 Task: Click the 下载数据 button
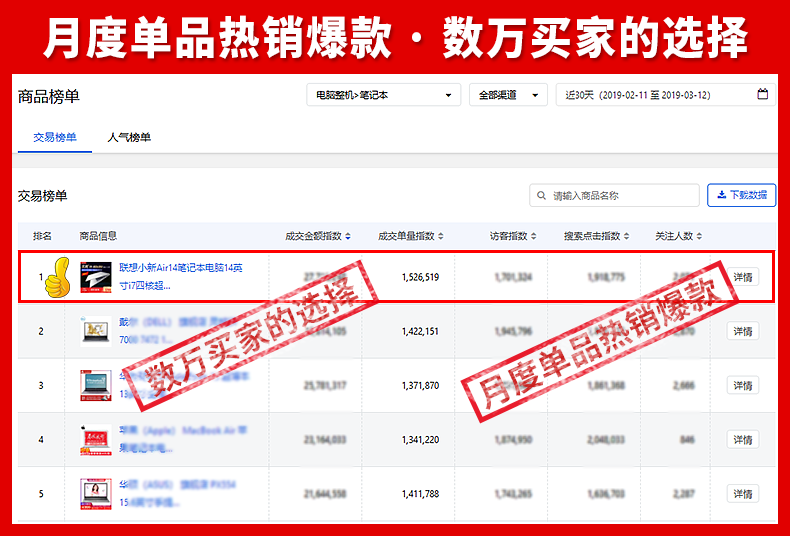(742, 195)
